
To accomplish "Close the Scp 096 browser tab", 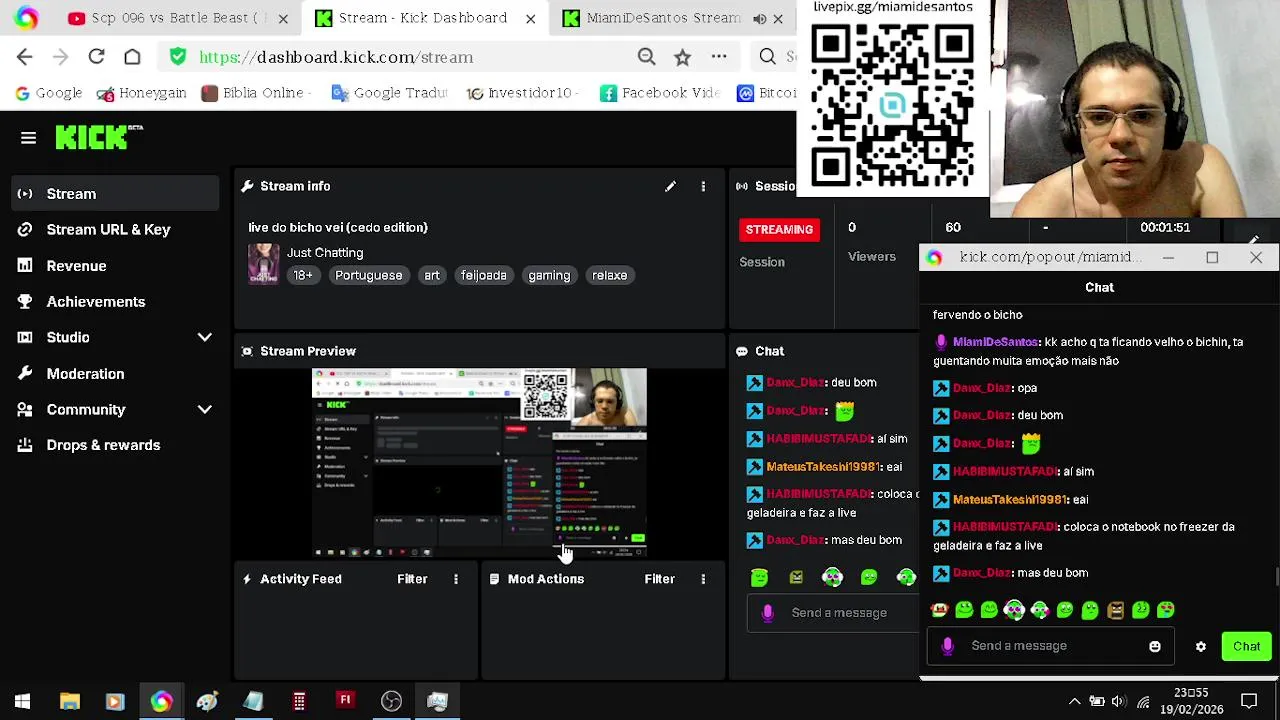I will point(283,18).
